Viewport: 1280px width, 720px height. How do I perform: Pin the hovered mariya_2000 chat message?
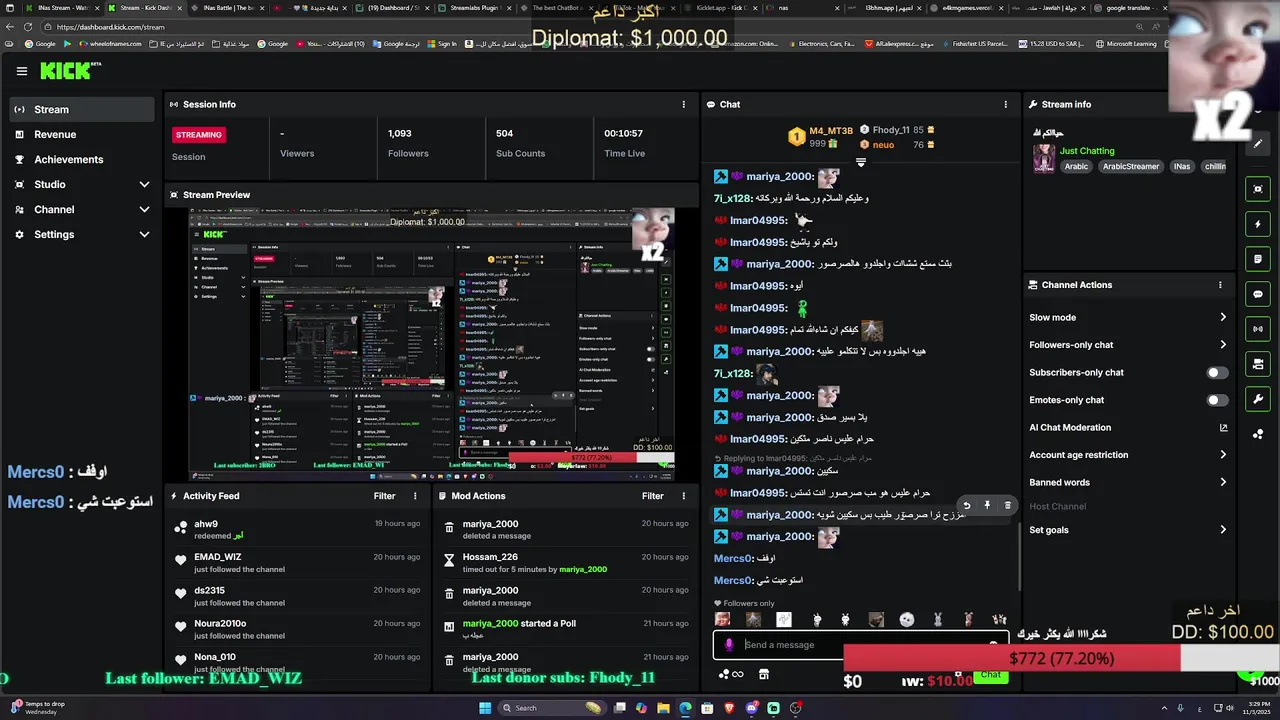click(x=987, y=506)
